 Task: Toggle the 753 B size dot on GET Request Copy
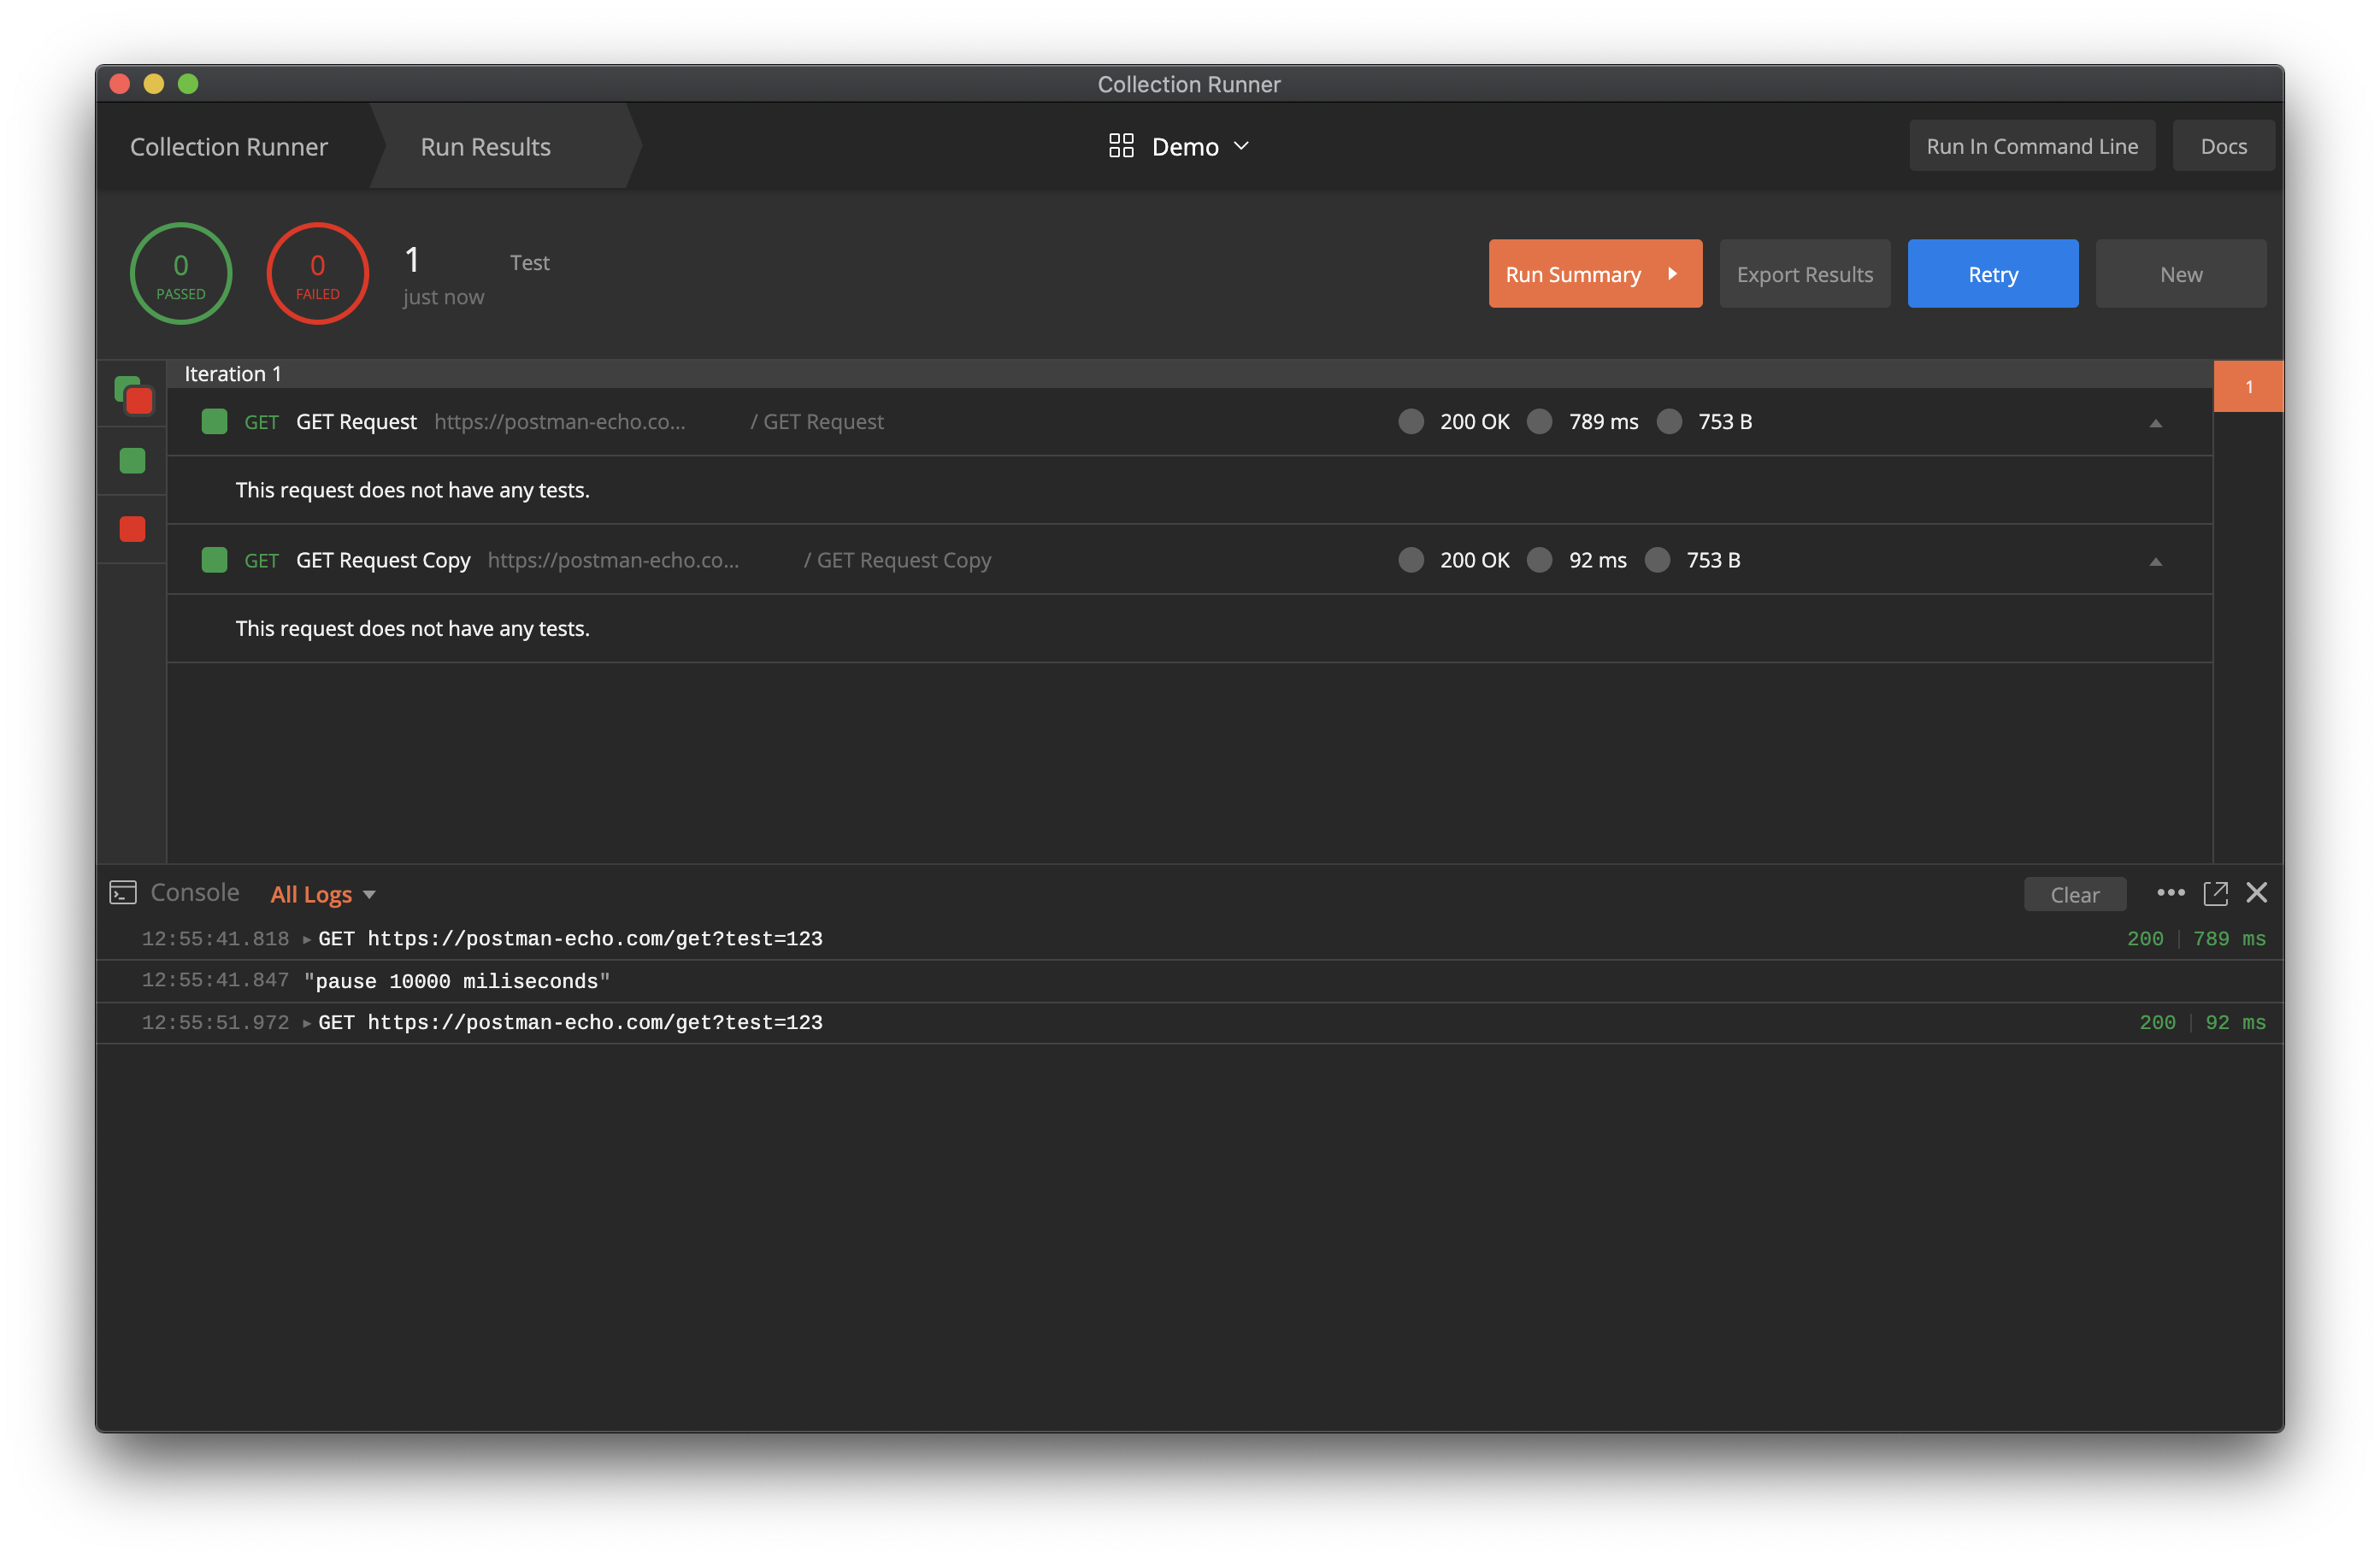point(1658,560)
